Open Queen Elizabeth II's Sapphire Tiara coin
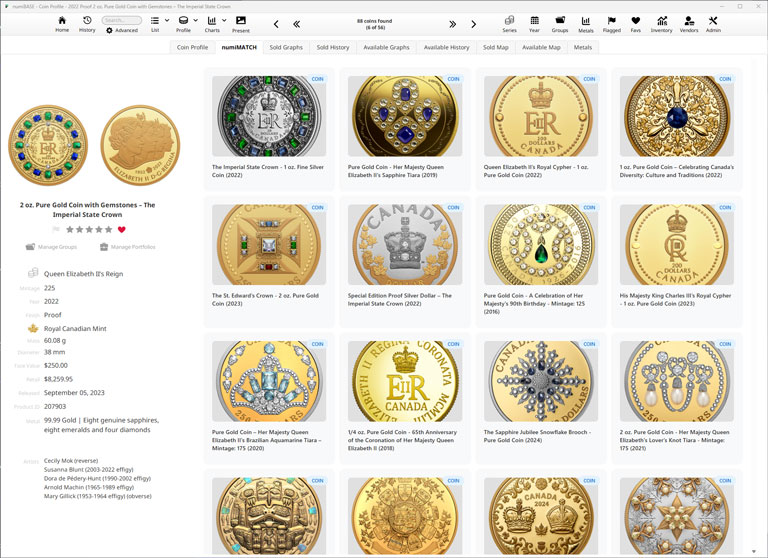The height and width of the screenshot is (558, 768). point(405,129)
